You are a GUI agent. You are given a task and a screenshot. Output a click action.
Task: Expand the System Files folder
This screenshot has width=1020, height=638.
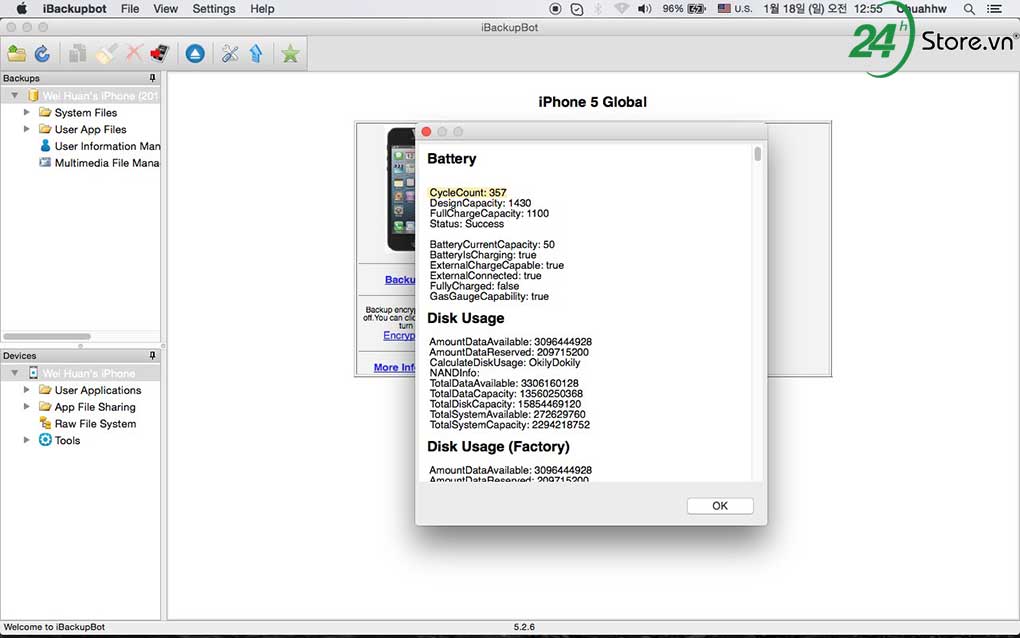pos(27,113)
